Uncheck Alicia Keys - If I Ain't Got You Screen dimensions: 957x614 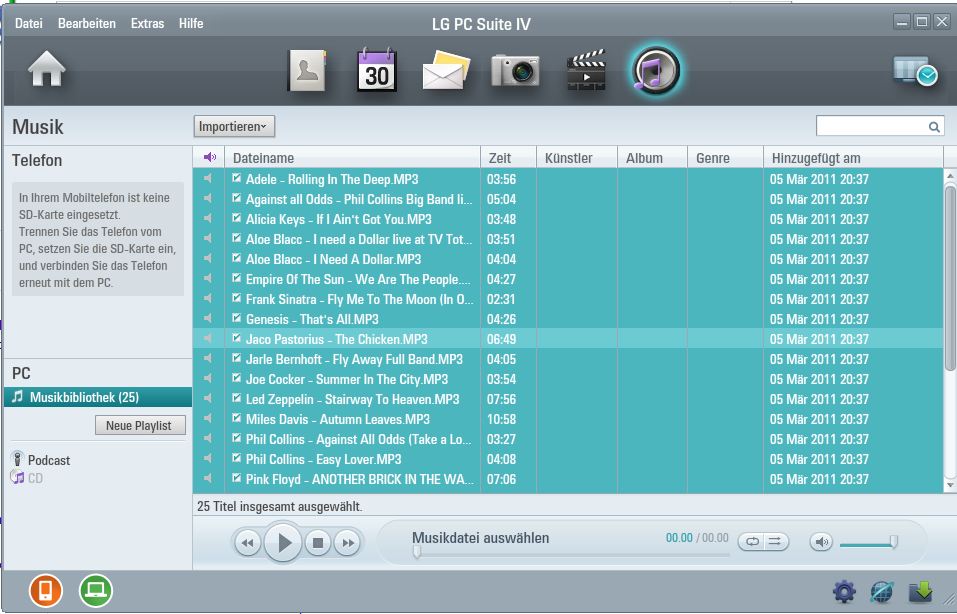[x=237, y=218]
